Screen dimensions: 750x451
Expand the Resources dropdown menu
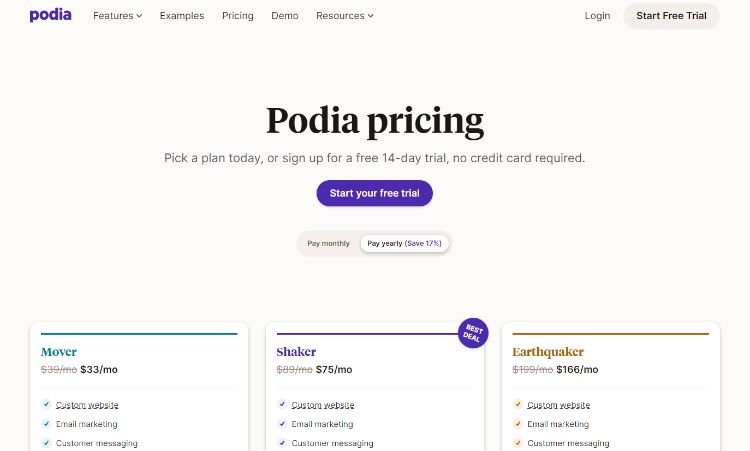click(x=344, y=16)
